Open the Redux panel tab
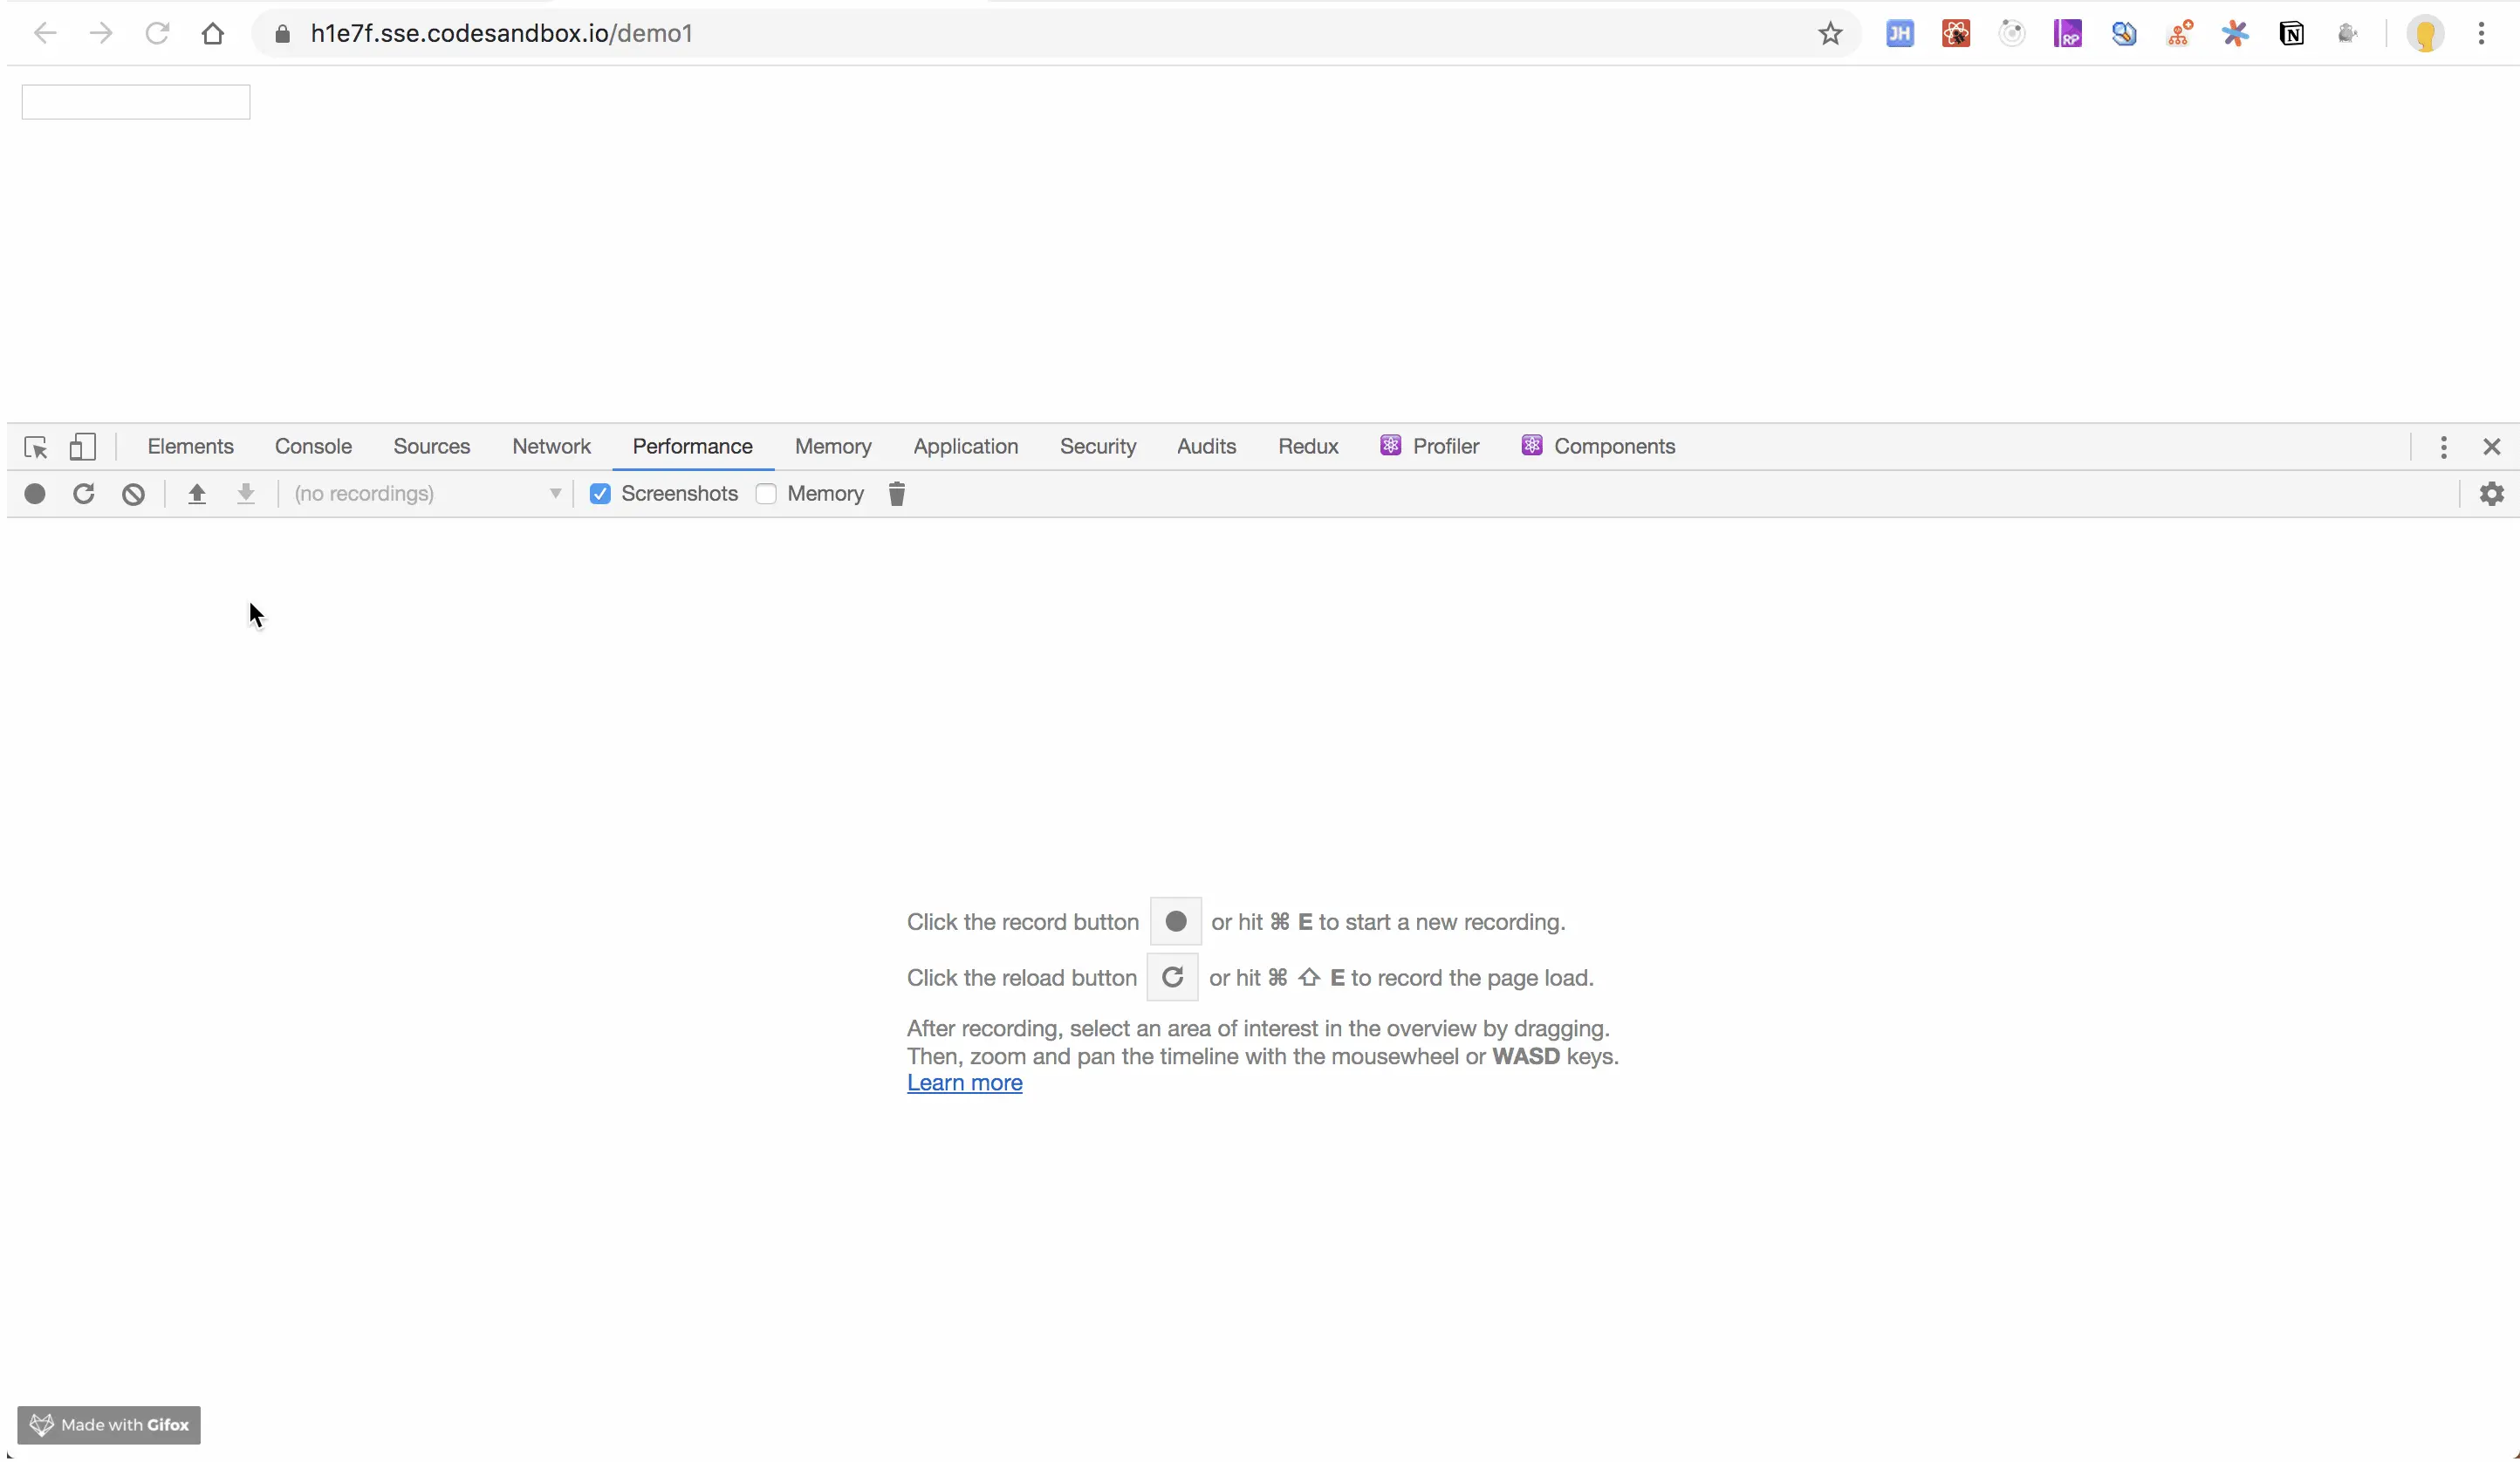Screen dimensions: 2520x1462 coord(1308,446)
